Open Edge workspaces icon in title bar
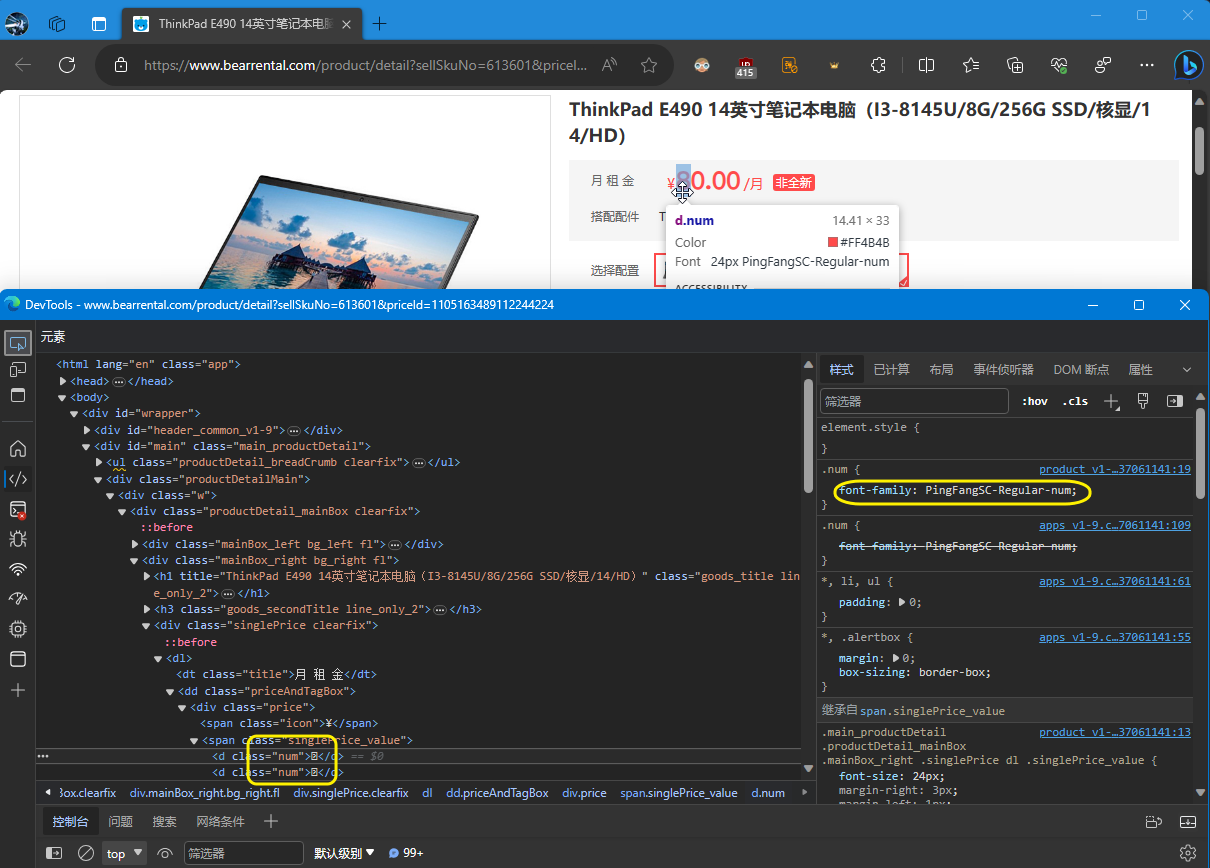Image resolution: width=1210 pixels, height=868 pixels. 57,24
